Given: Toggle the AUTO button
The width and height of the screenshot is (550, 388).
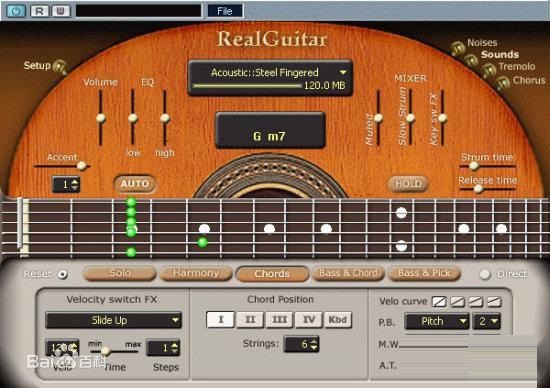Looking at the screenshot, I should [x=135, y=184].
